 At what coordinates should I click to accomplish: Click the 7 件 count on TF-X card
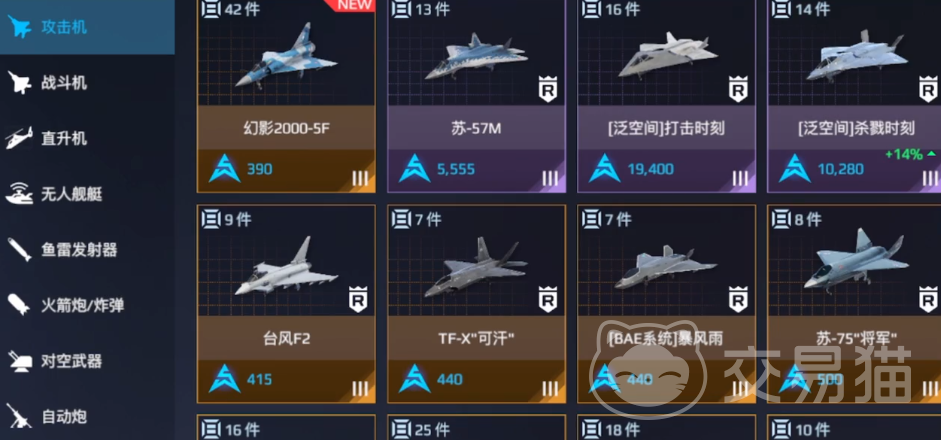point(428,220)
